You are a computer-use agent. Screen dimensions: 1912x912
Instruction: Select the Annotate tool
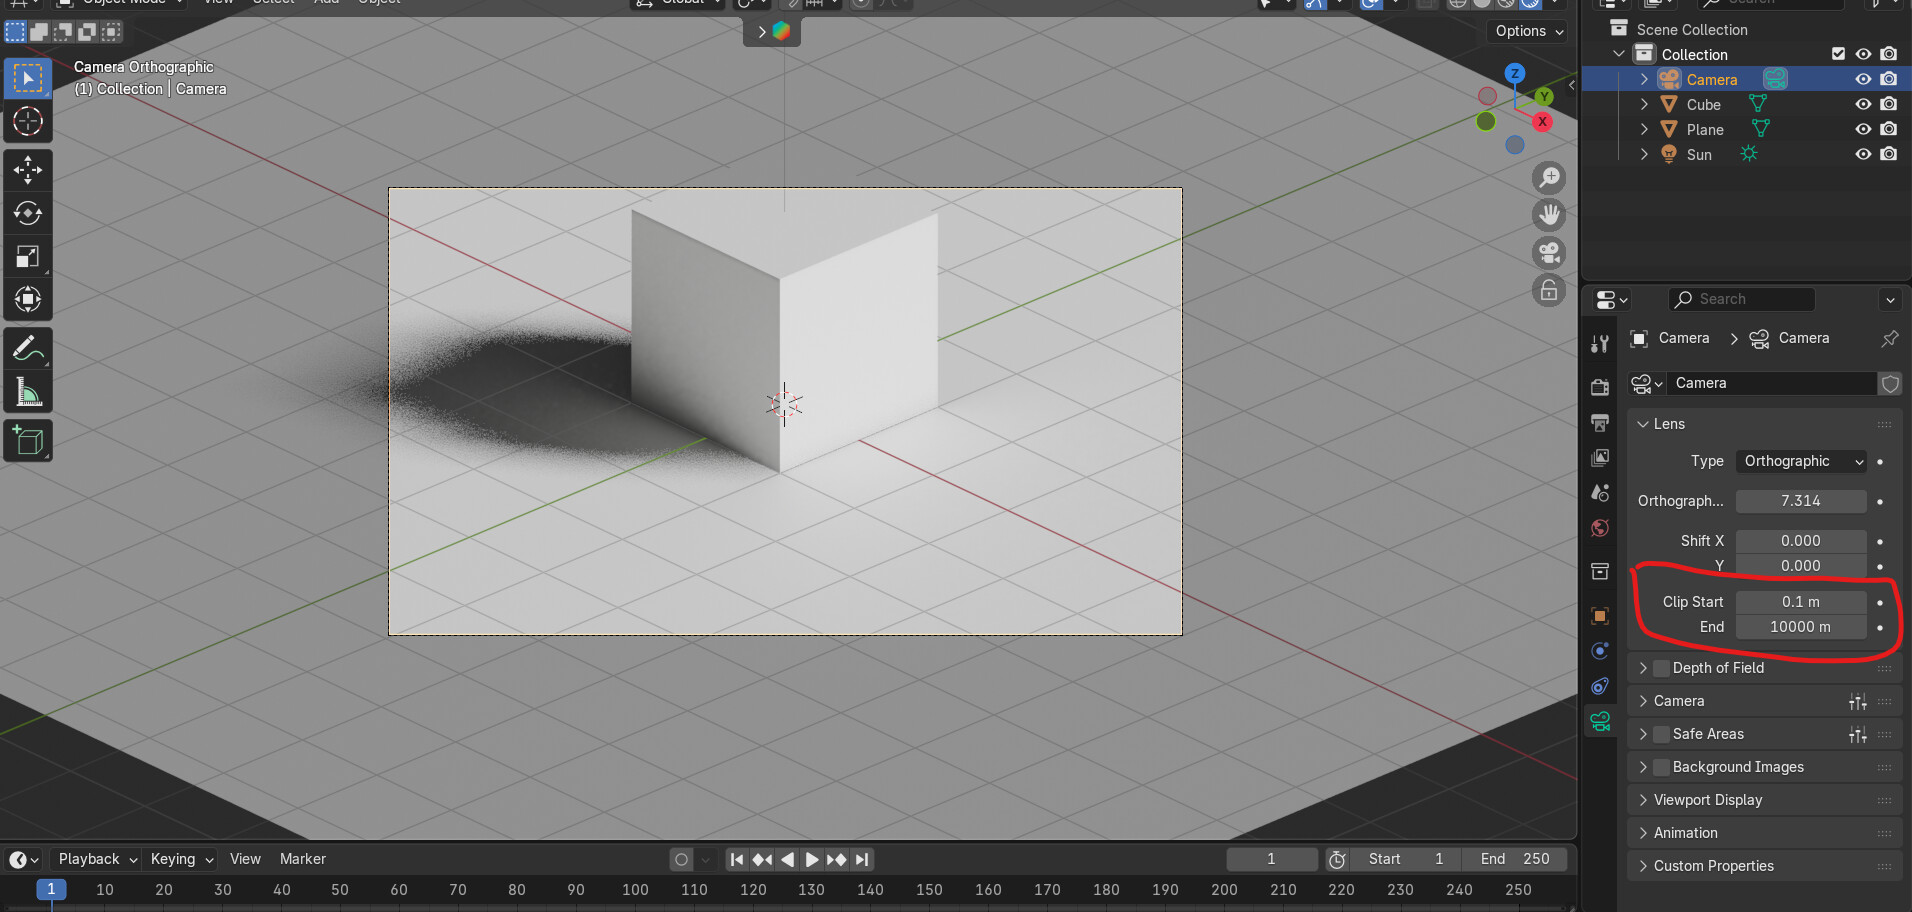click(x=28, y=349)
